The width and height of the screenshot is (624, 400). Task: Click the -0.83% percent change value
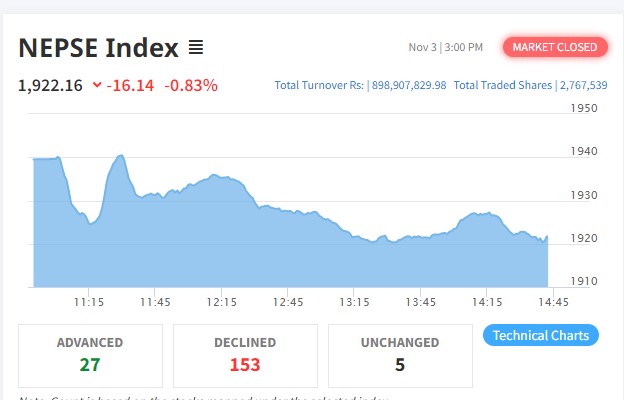191,85
